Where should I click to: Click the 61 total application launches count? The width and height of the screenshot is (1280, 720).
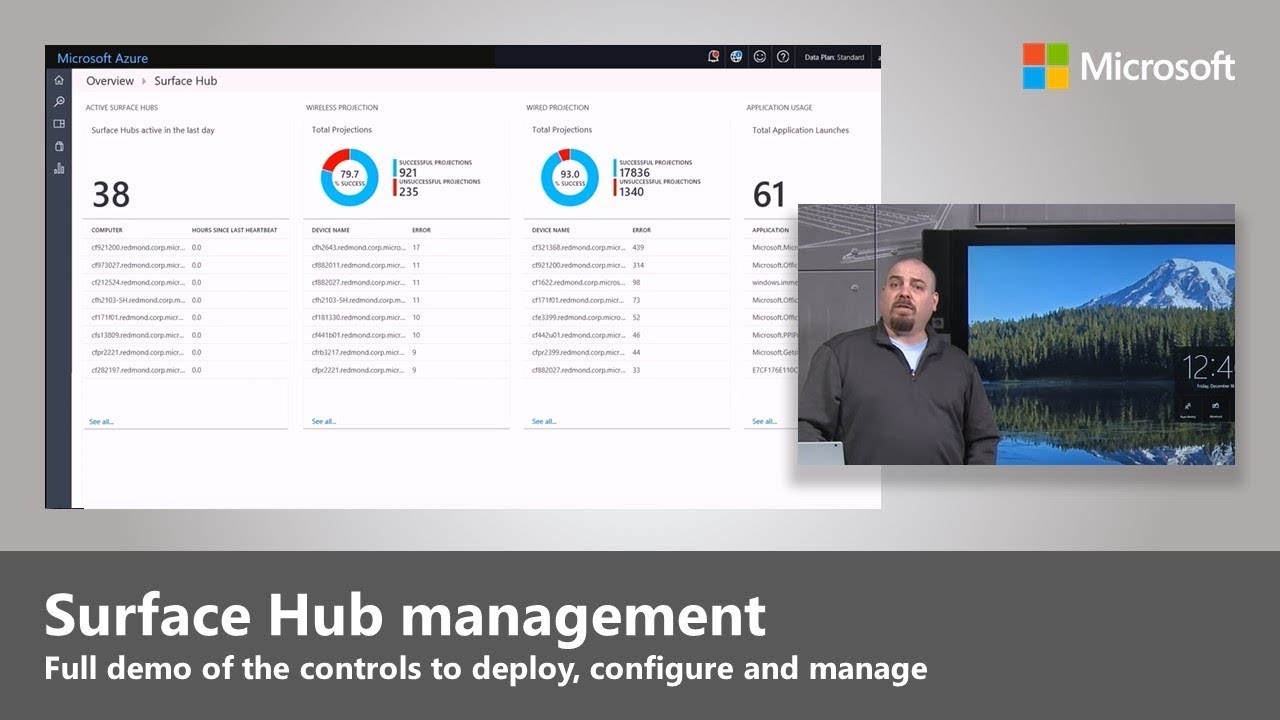769,194
